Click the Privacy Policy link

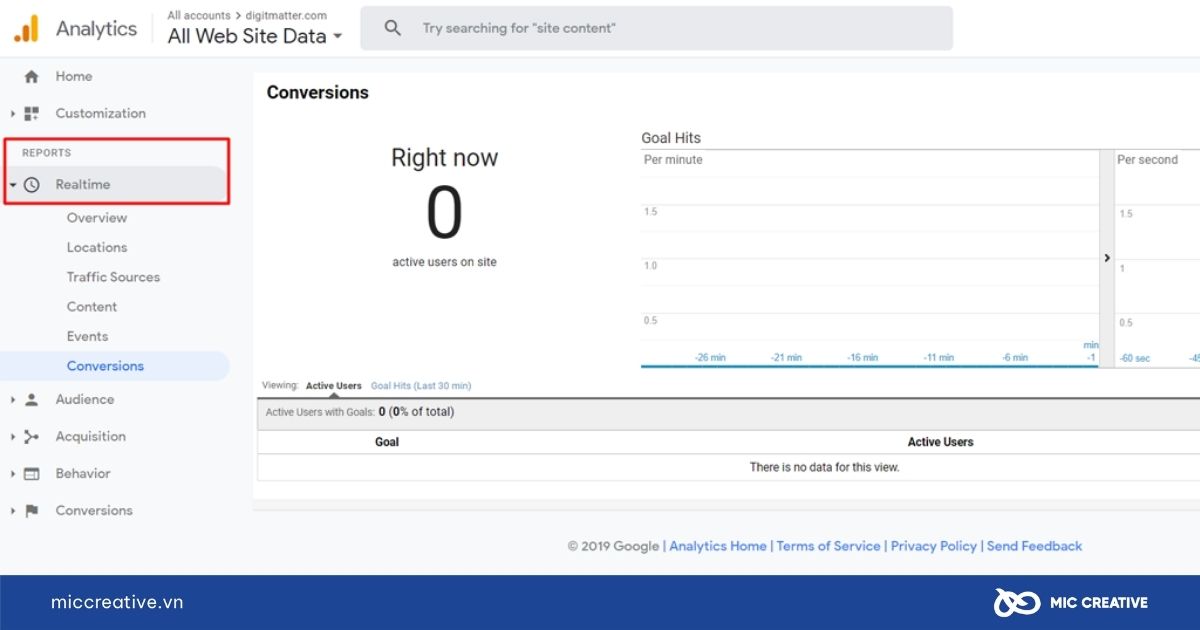point(934,546)
